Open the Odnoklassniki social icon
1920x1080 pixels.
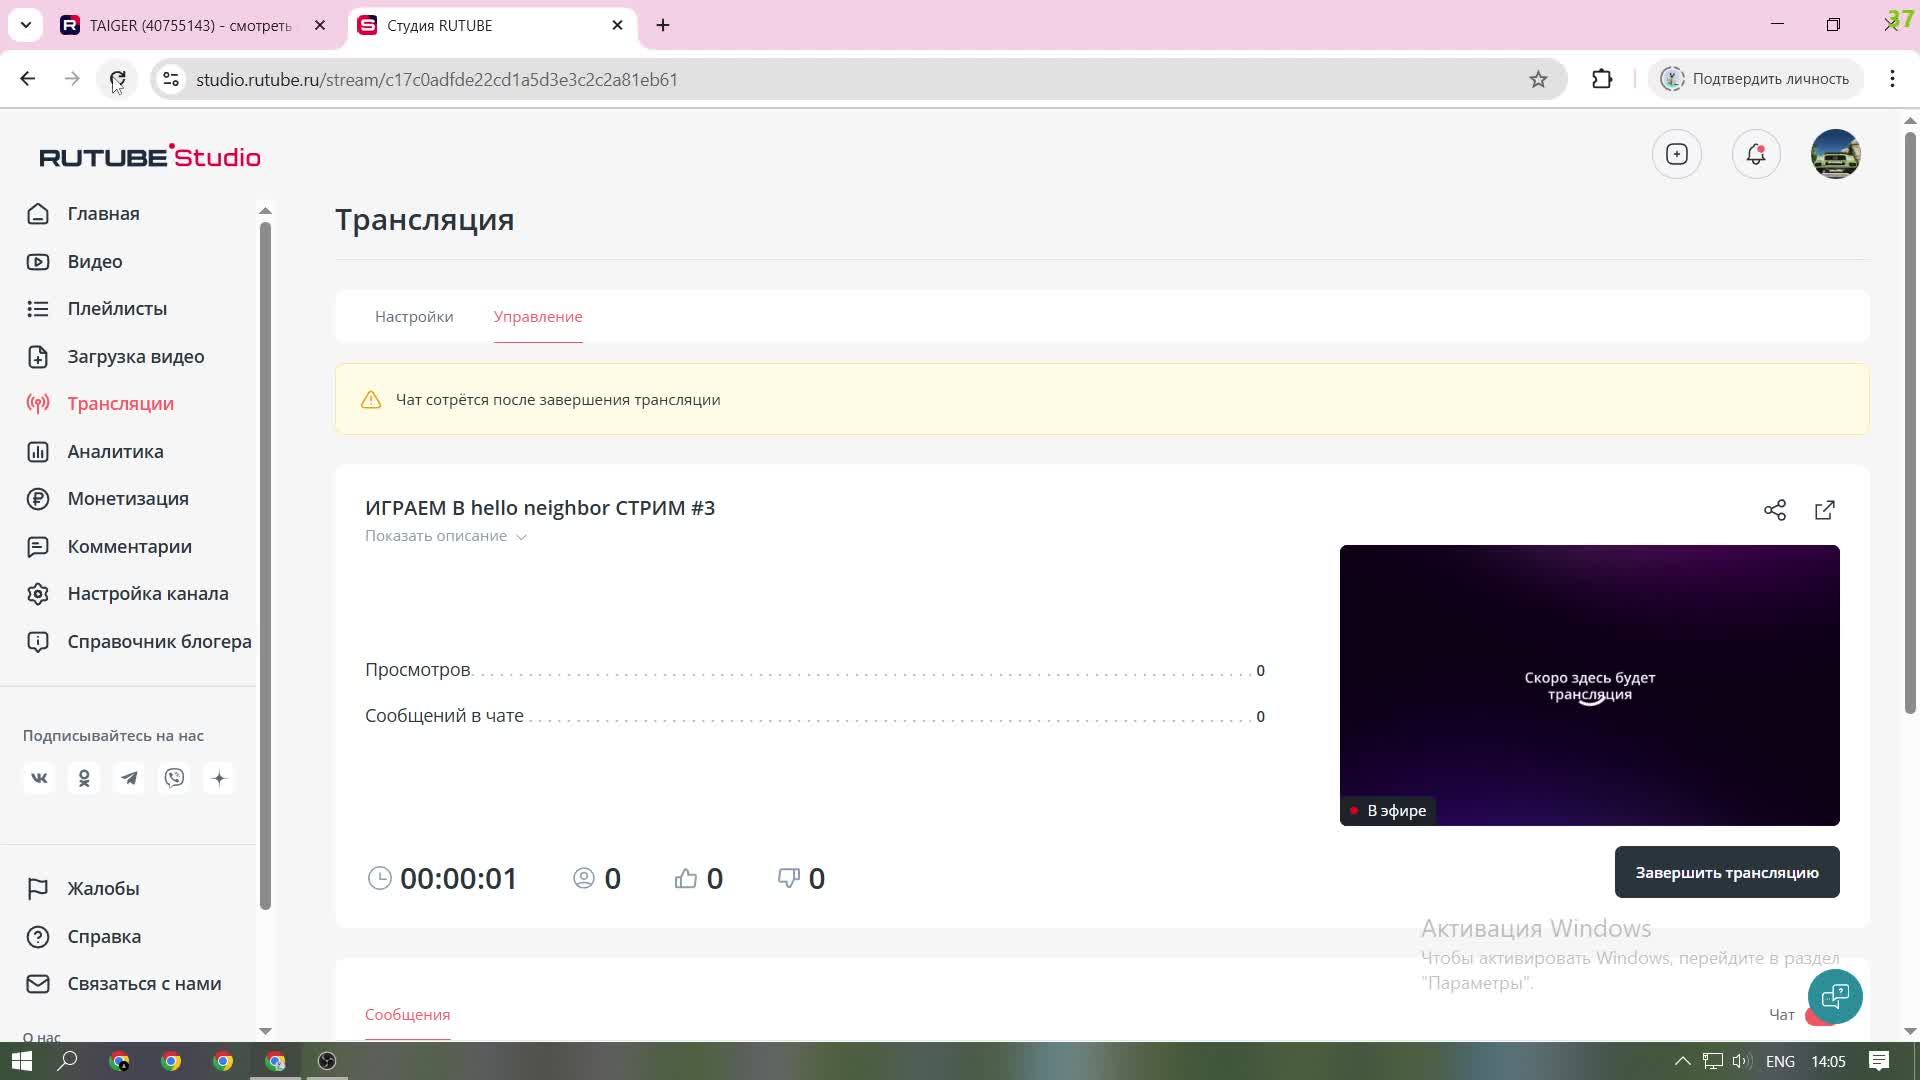tap(84, 778)
